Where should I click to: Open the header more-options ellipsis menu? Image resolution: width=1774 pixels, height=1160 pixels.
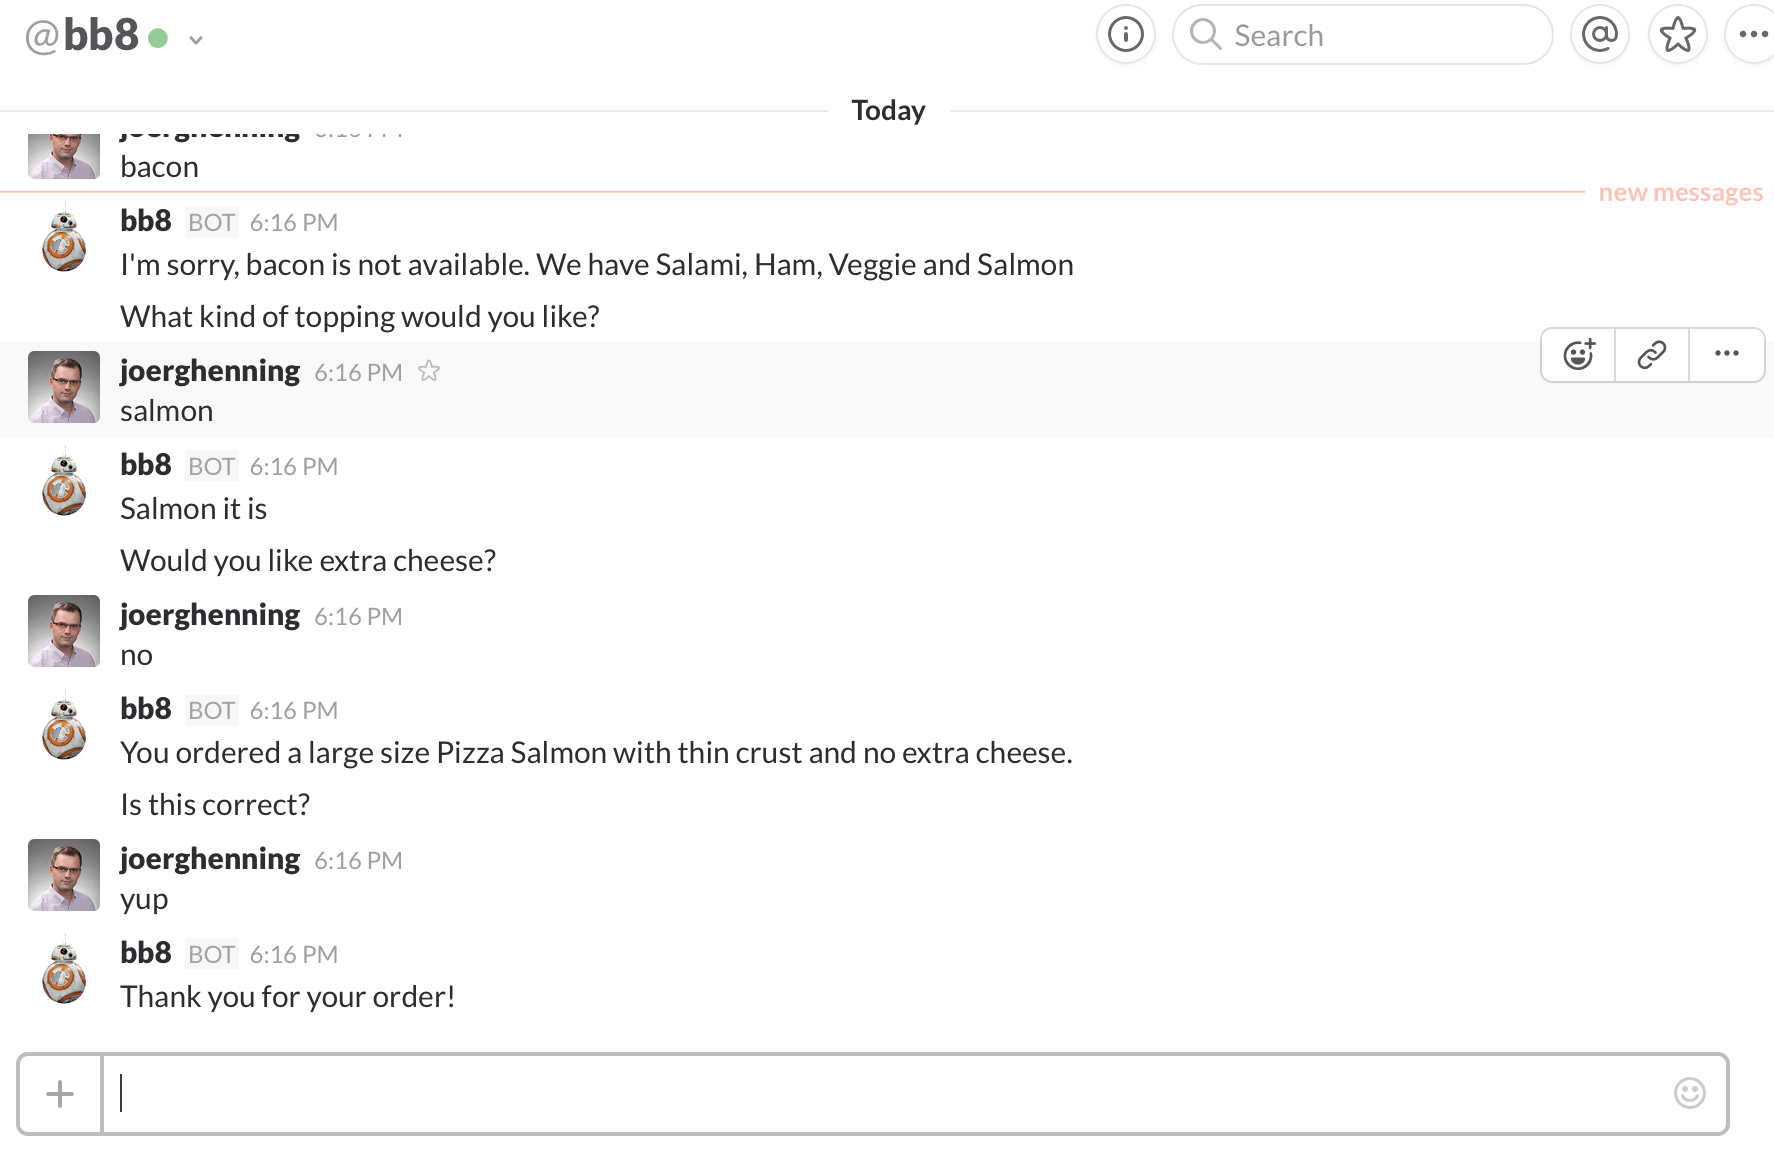pos(1752,35)
